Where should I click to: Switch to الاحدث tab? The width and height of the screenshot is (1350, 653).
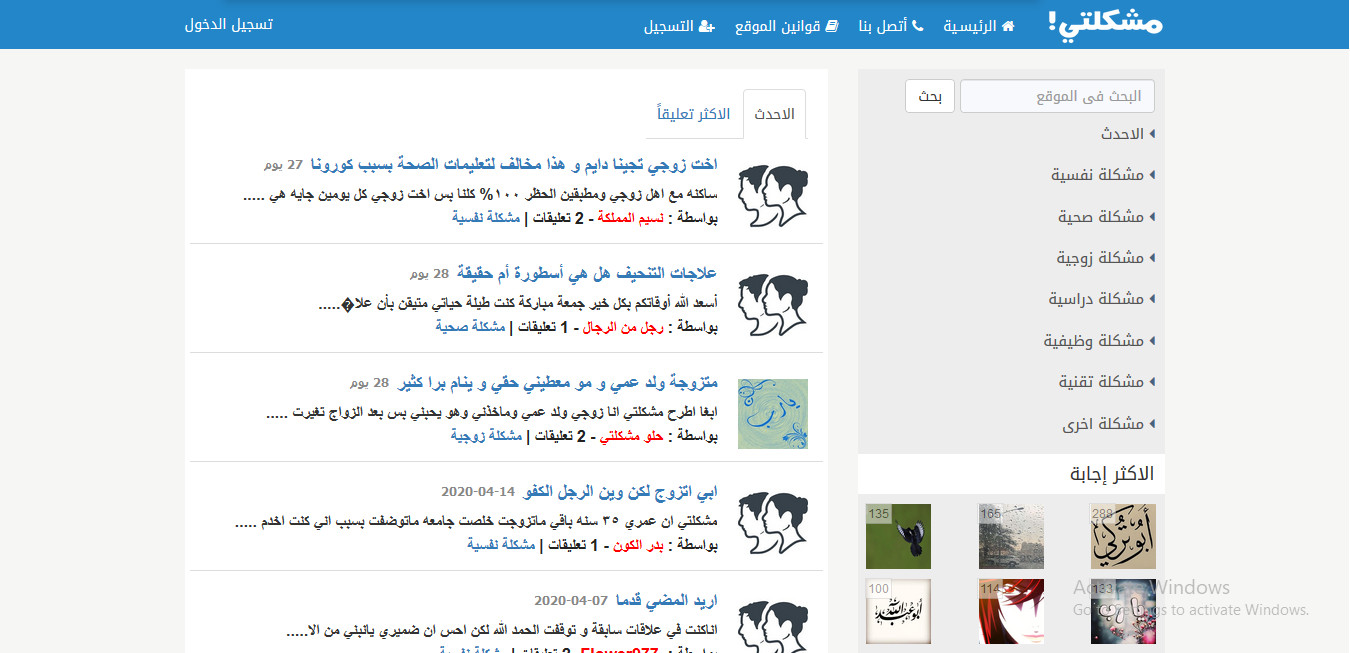[x=775, y=114]
